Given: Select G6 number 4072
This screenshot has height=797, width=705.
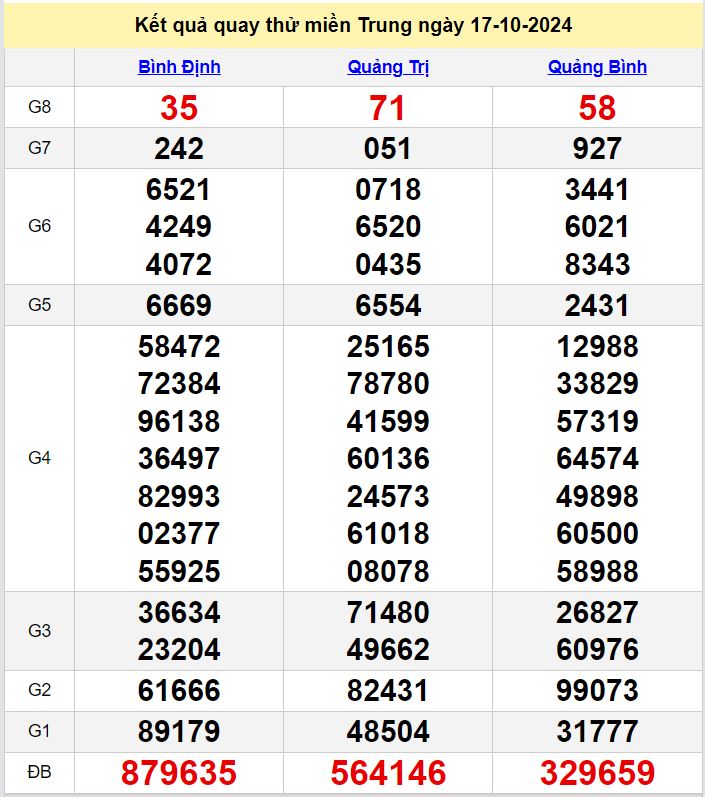Looking at the screenshot, I should tap(178, 264).
